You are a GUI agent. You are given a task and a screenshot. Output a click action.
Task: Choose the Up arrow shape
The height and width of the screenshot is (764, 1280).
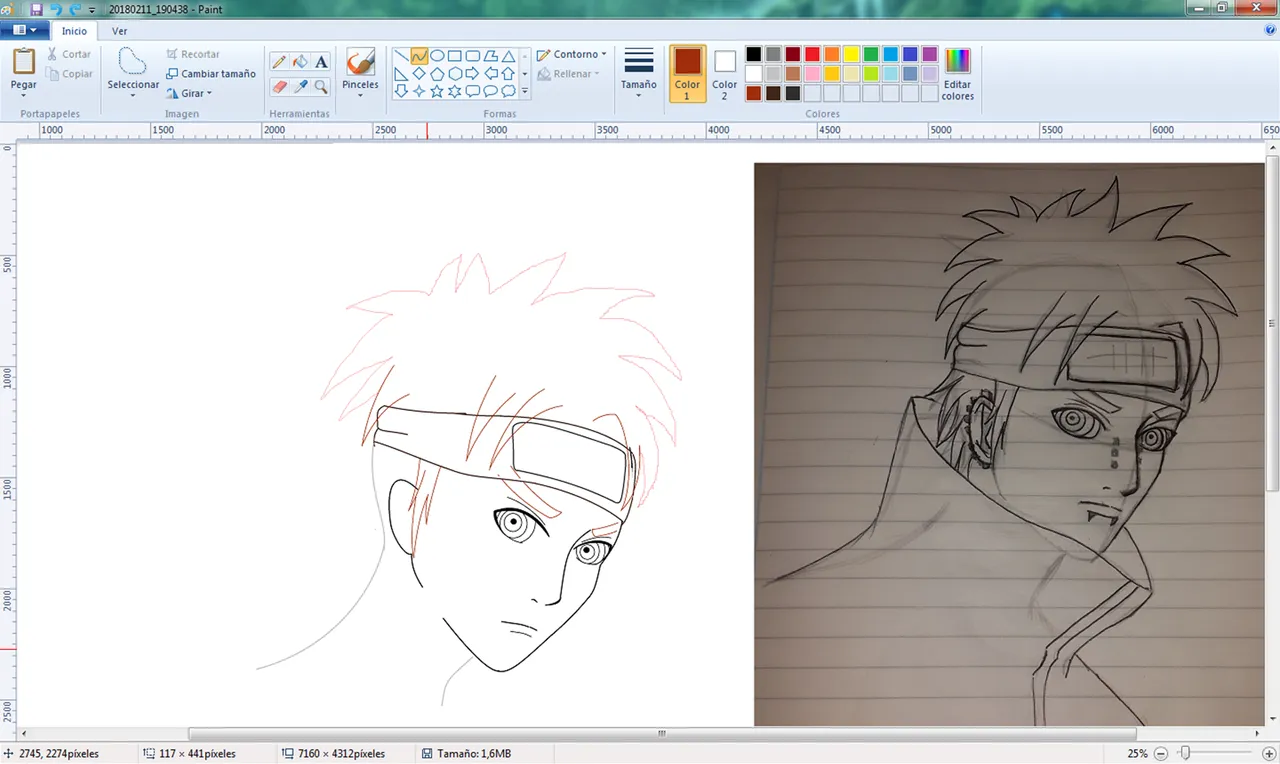pos(509,74)
